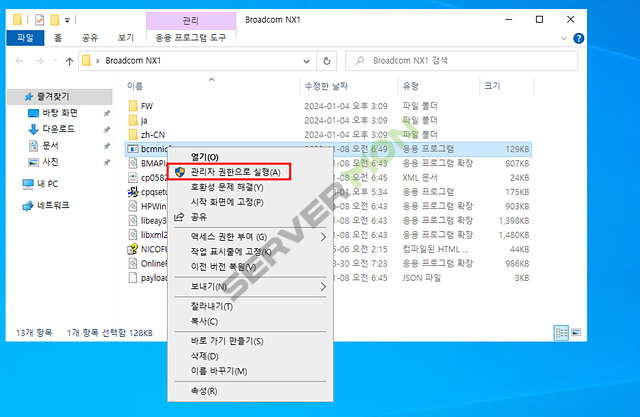Choose 호환성 문제 해결(Y) menu entry
Screen dimensions: 640x417
coord(227,187)
